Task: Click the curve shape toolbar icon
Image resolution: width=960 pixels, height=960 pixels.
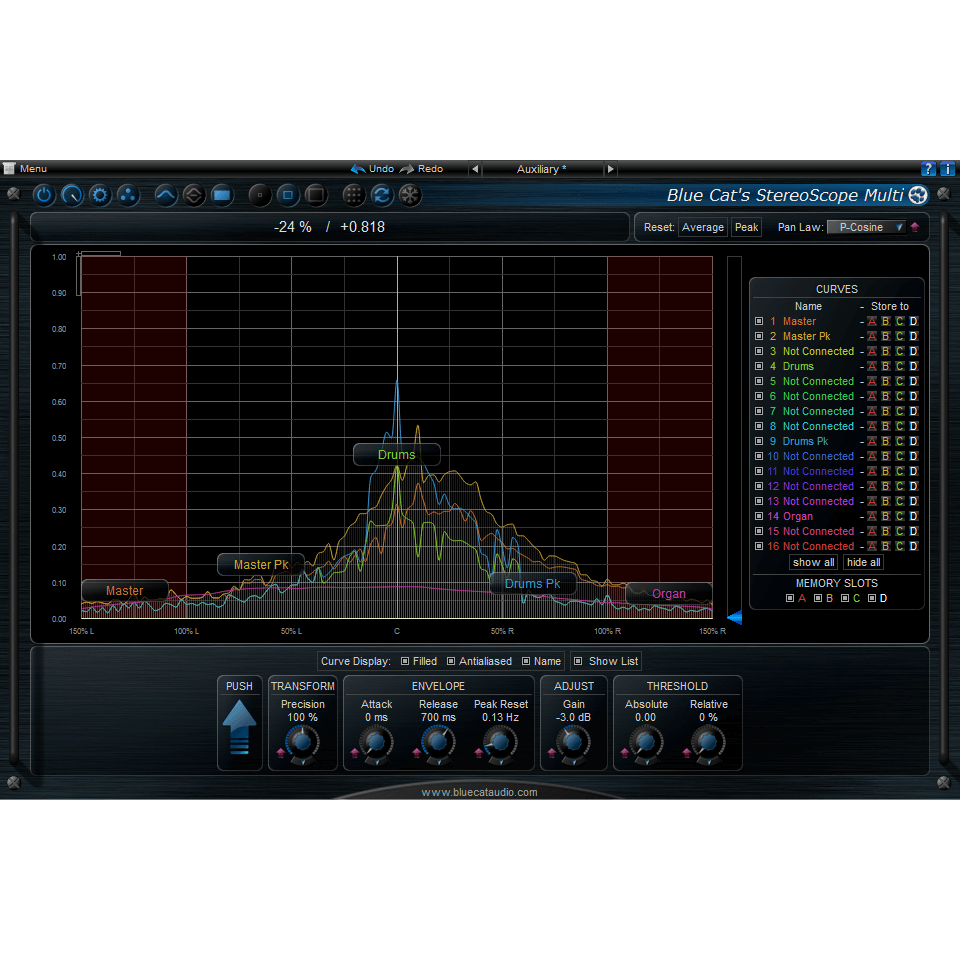Action: 166,195
